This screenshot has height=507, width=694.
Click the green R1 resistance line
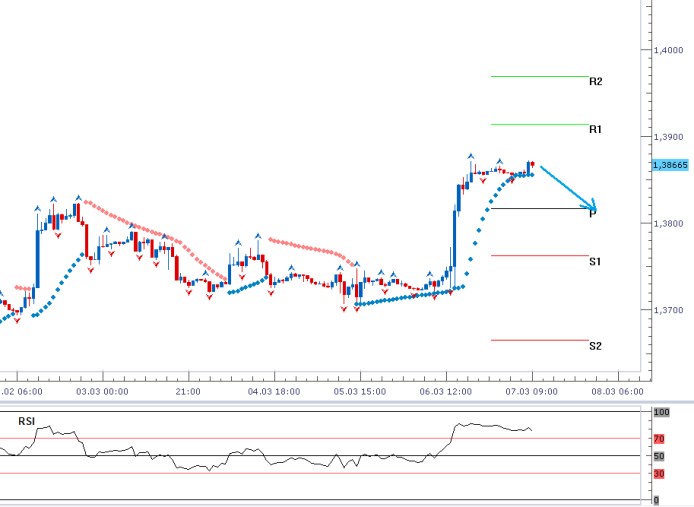[540, 124]
